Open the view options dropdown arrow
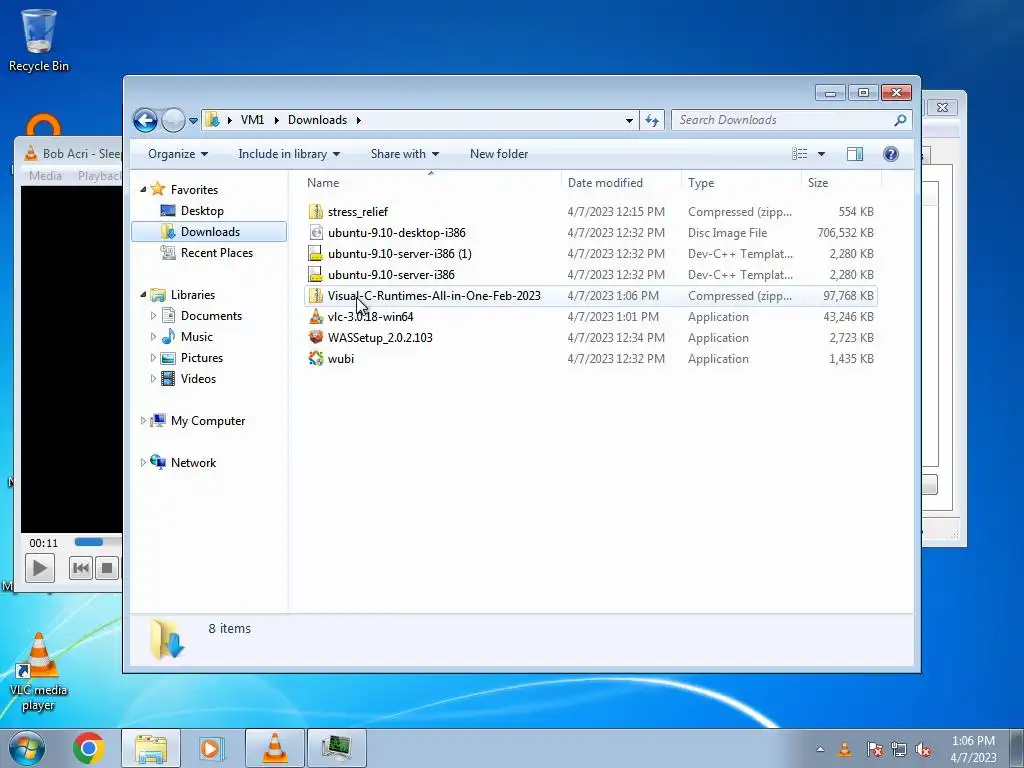 [821, 154]
